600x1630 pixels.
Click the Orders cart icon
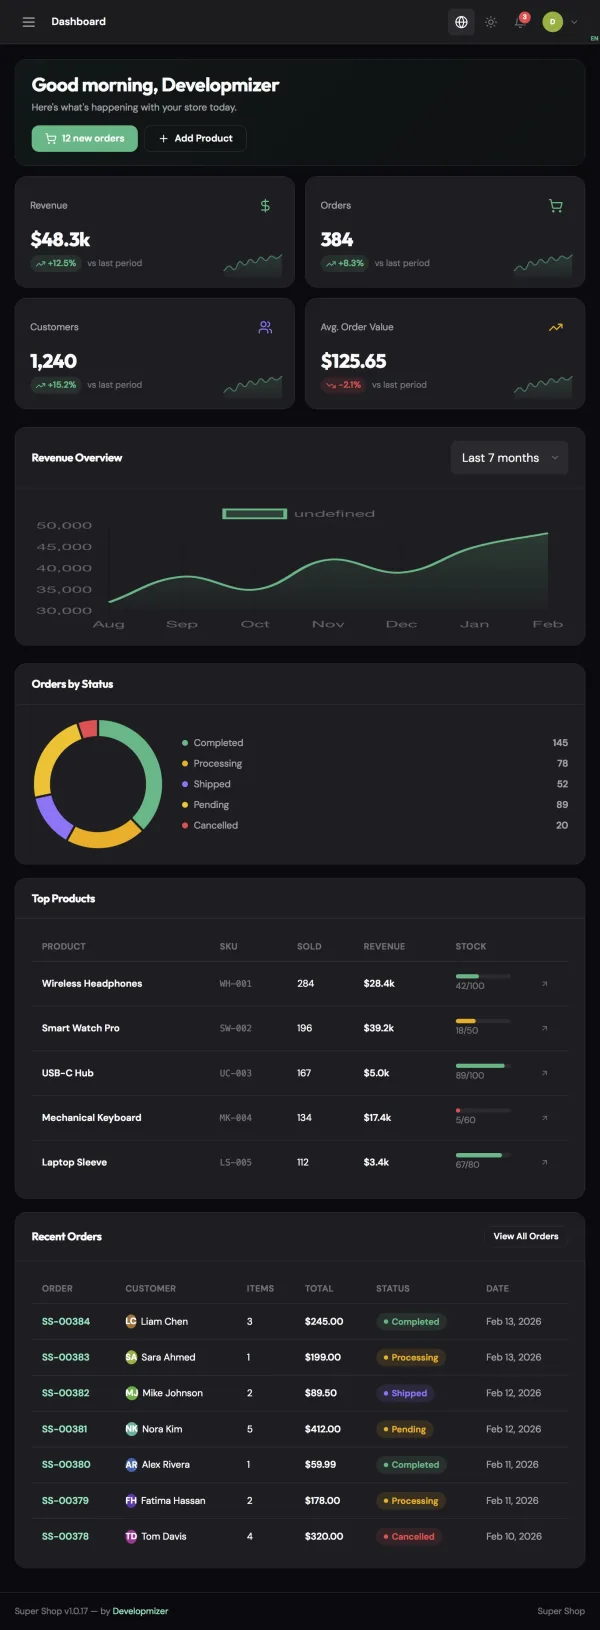click(x=556, y=206)
